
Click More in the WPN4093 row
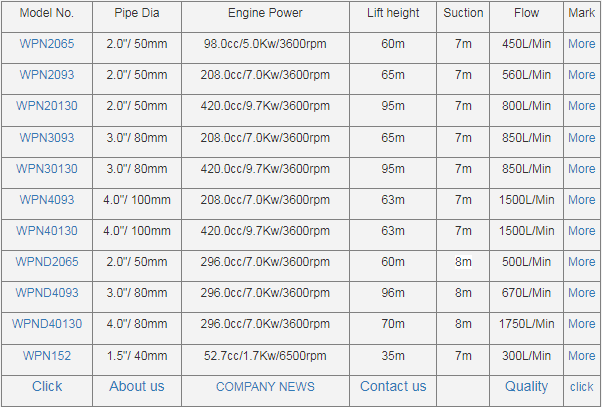pyautogui.click(x=581, y=200)
